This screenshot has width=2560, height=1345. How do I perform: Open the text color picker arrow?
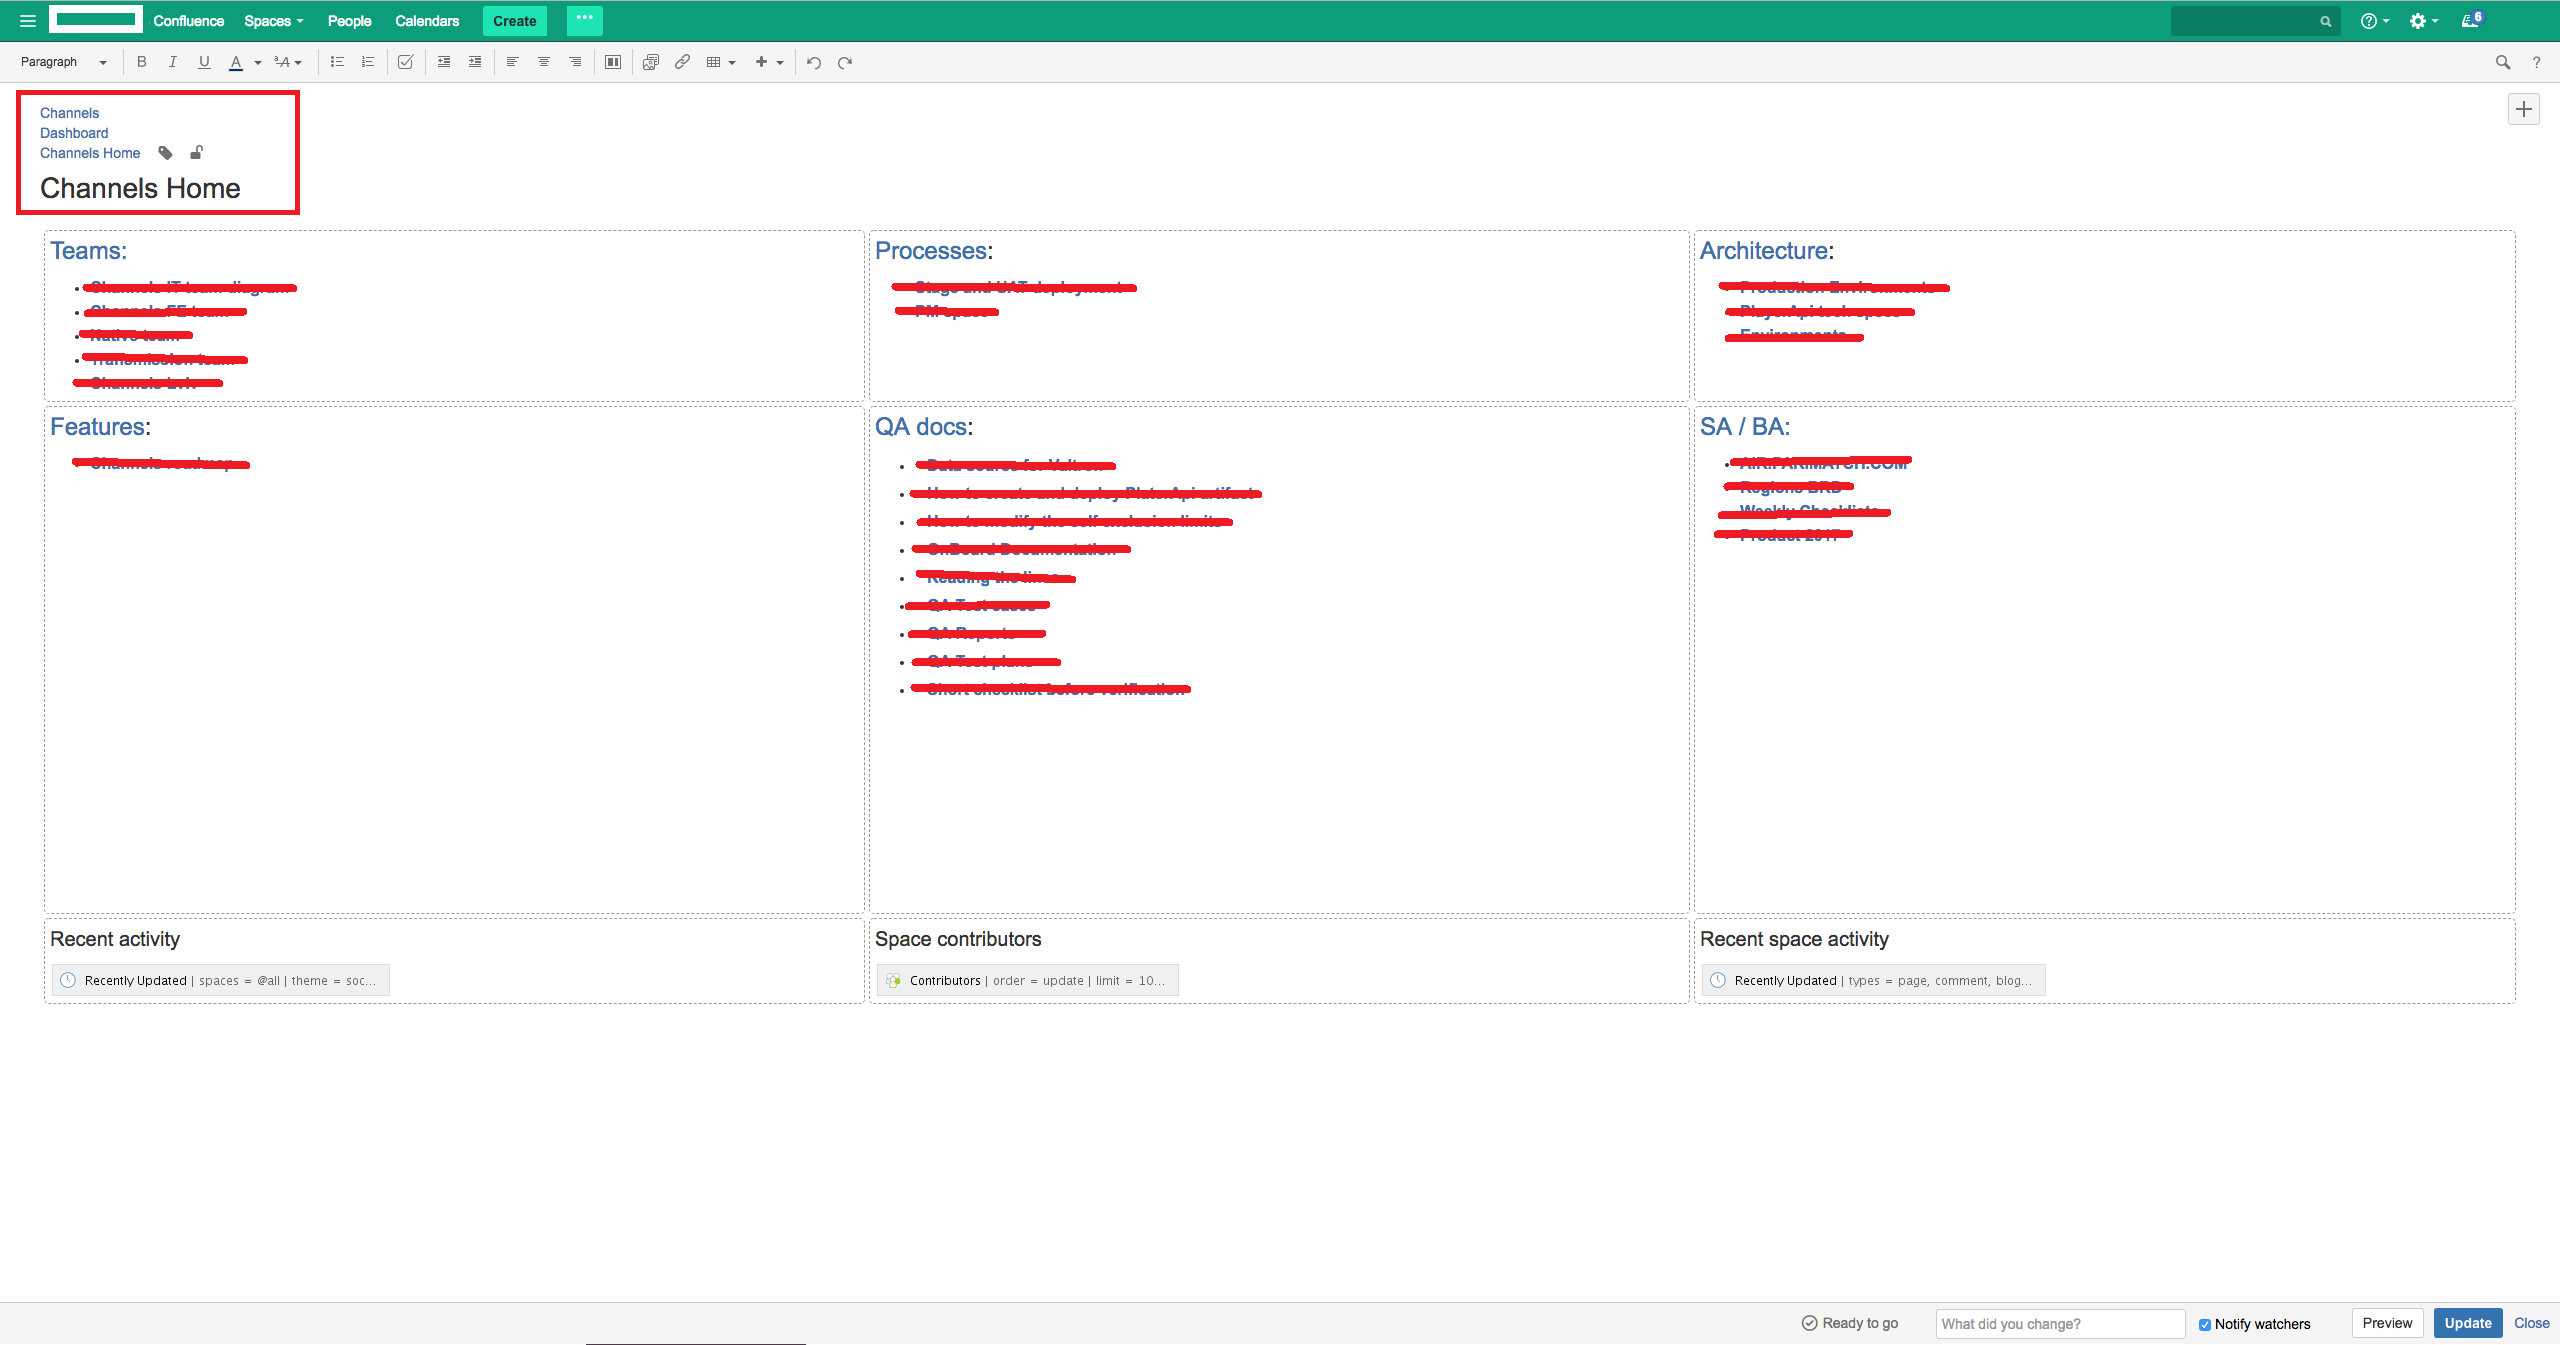pyautogui.click(x=258, y=63)
